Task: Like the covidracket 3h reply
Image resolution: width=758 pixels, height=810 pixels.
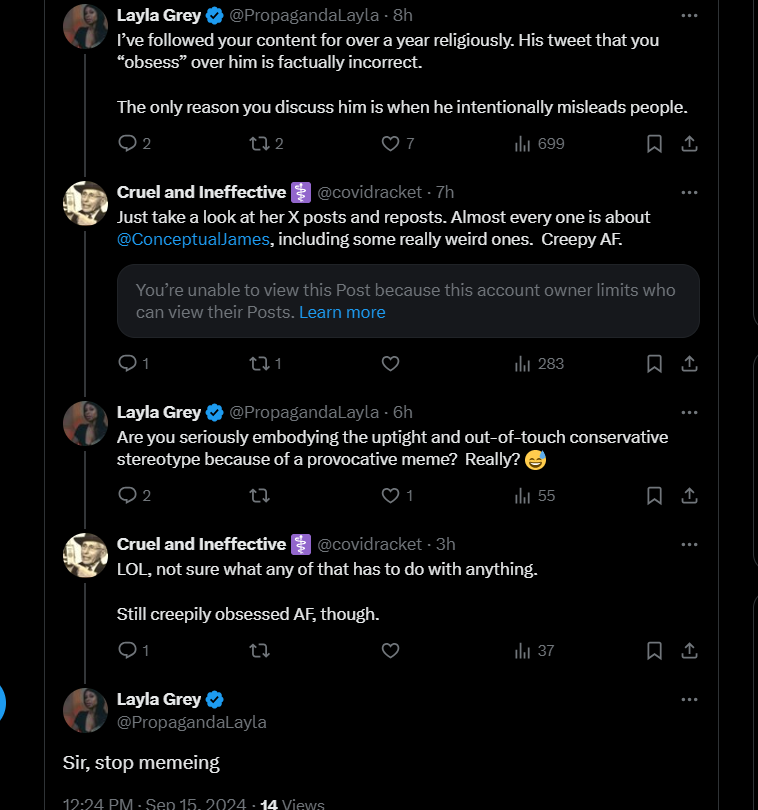Action: pyautogui.click(x=390, y=650)
